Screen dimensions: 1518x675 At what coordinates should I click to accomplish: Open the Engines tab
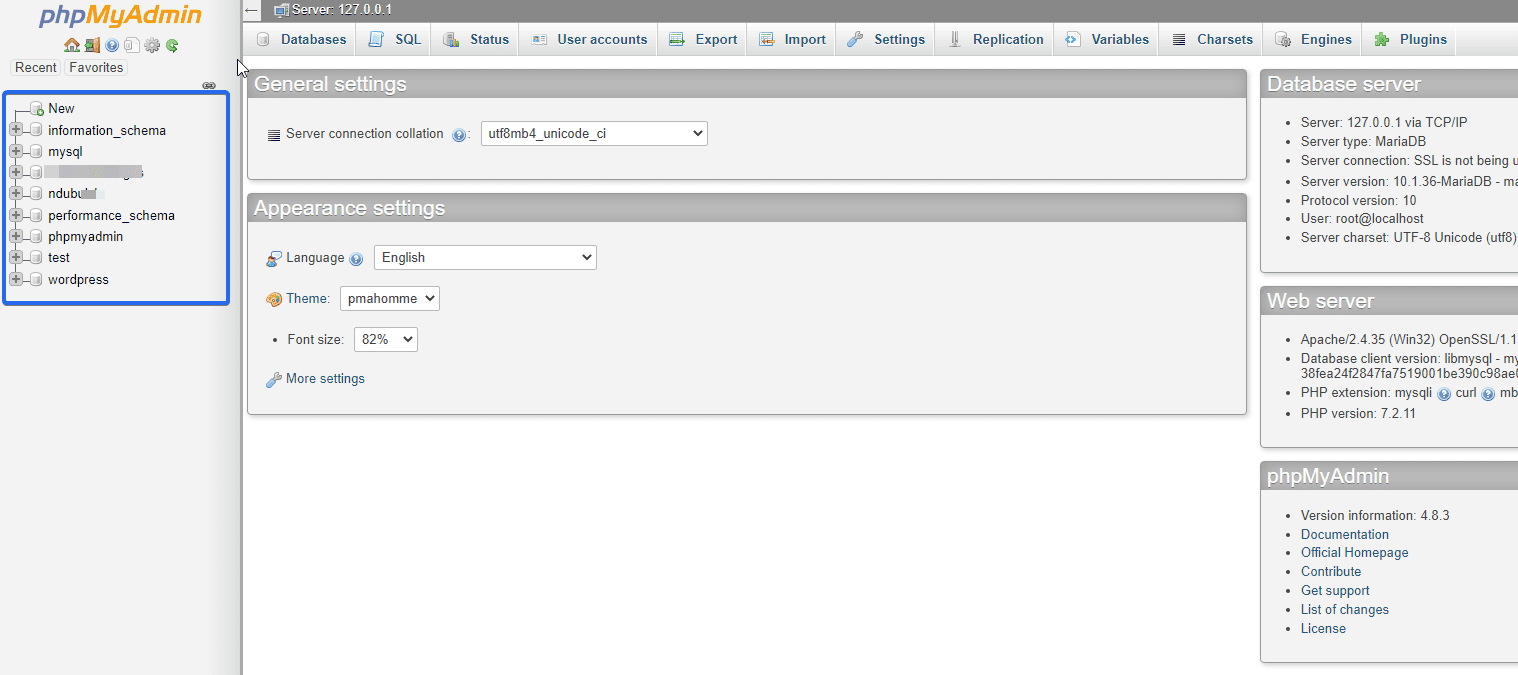pos(1313,39)
